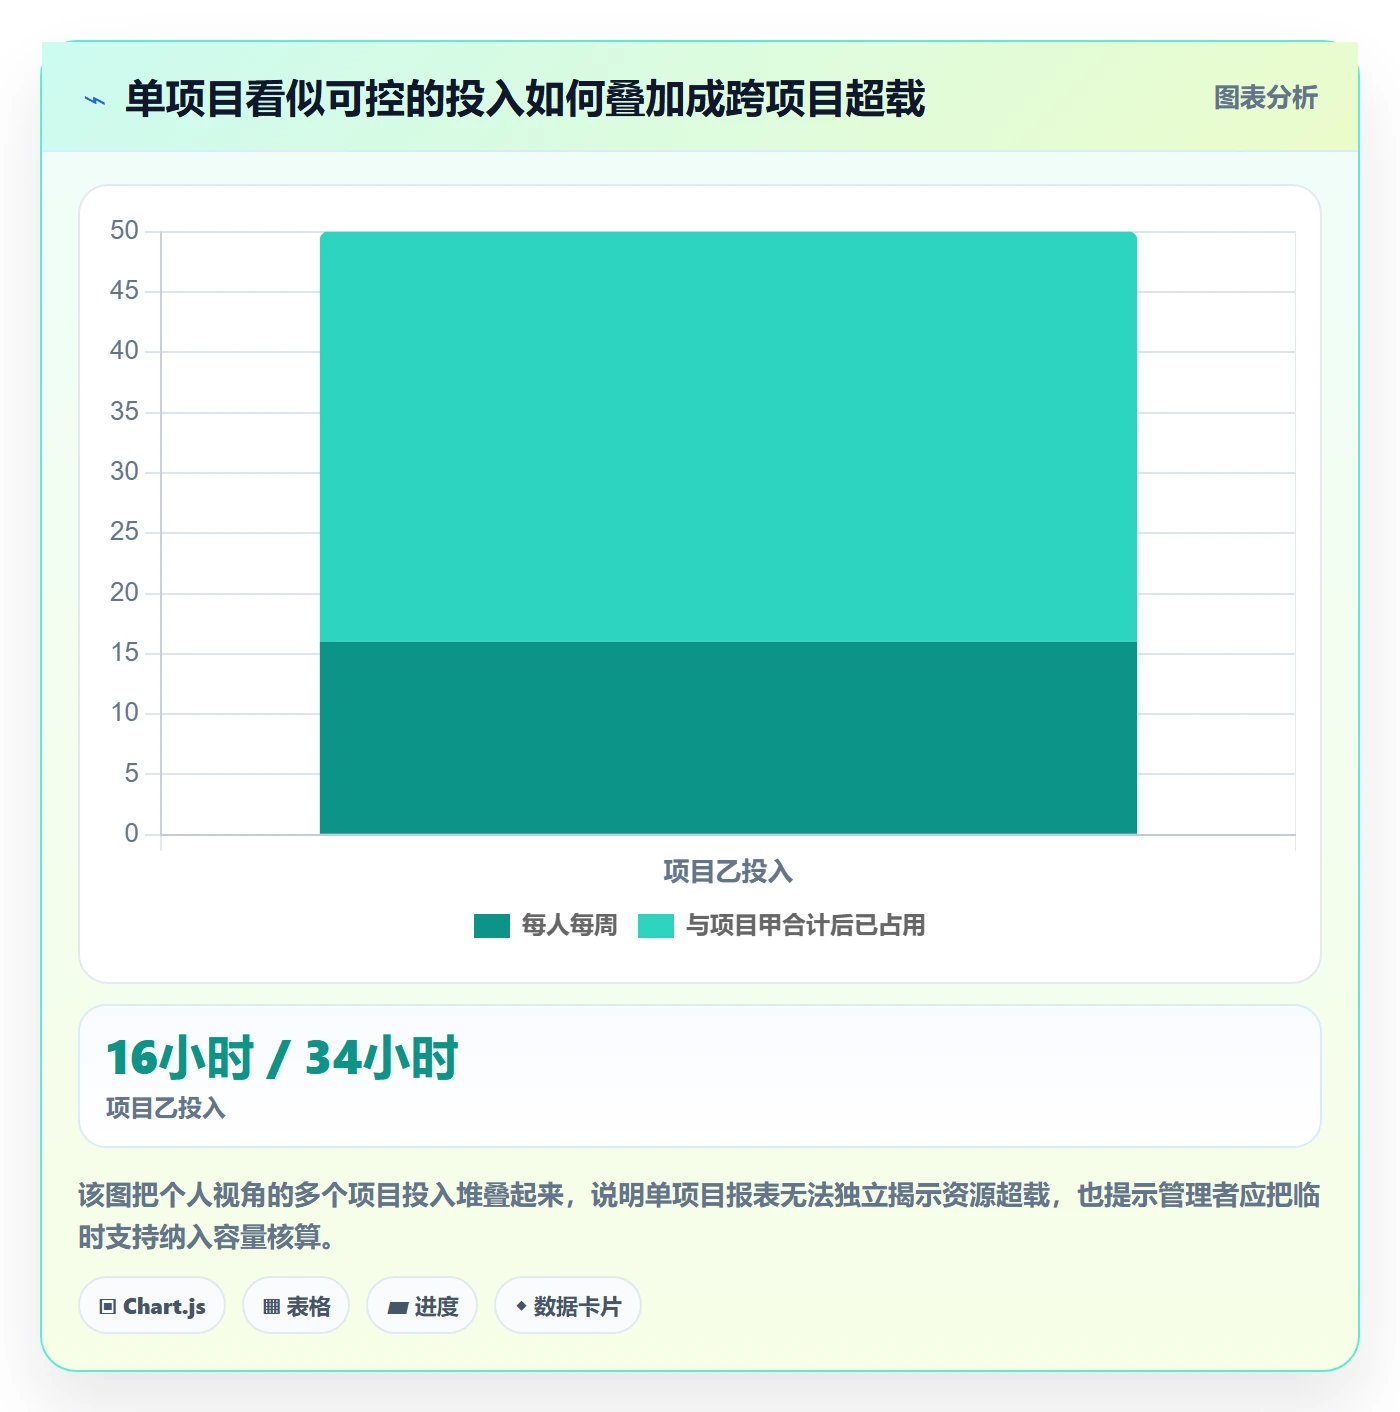Click the 16小时 / 34小时 stat value

coord(282,1058)
